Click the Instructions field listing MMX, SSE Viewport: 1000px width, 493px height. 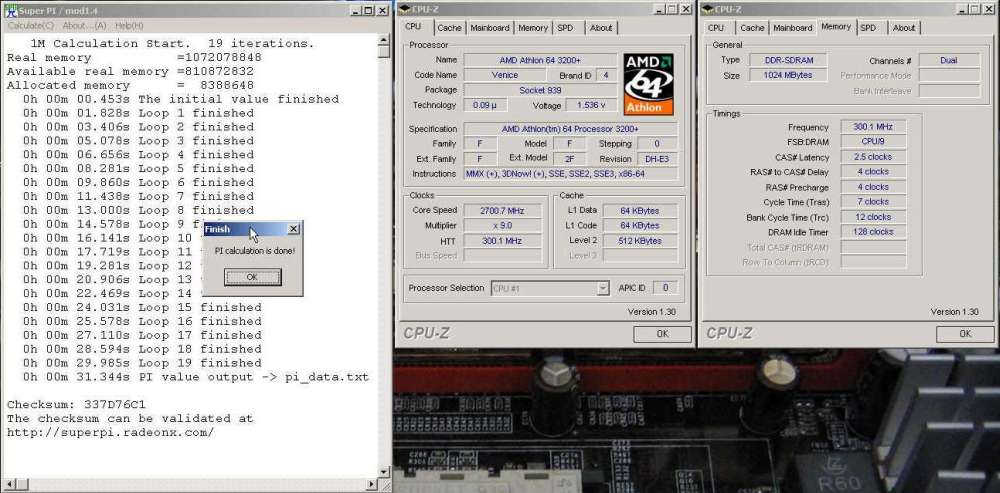click(x=571, y=174)
